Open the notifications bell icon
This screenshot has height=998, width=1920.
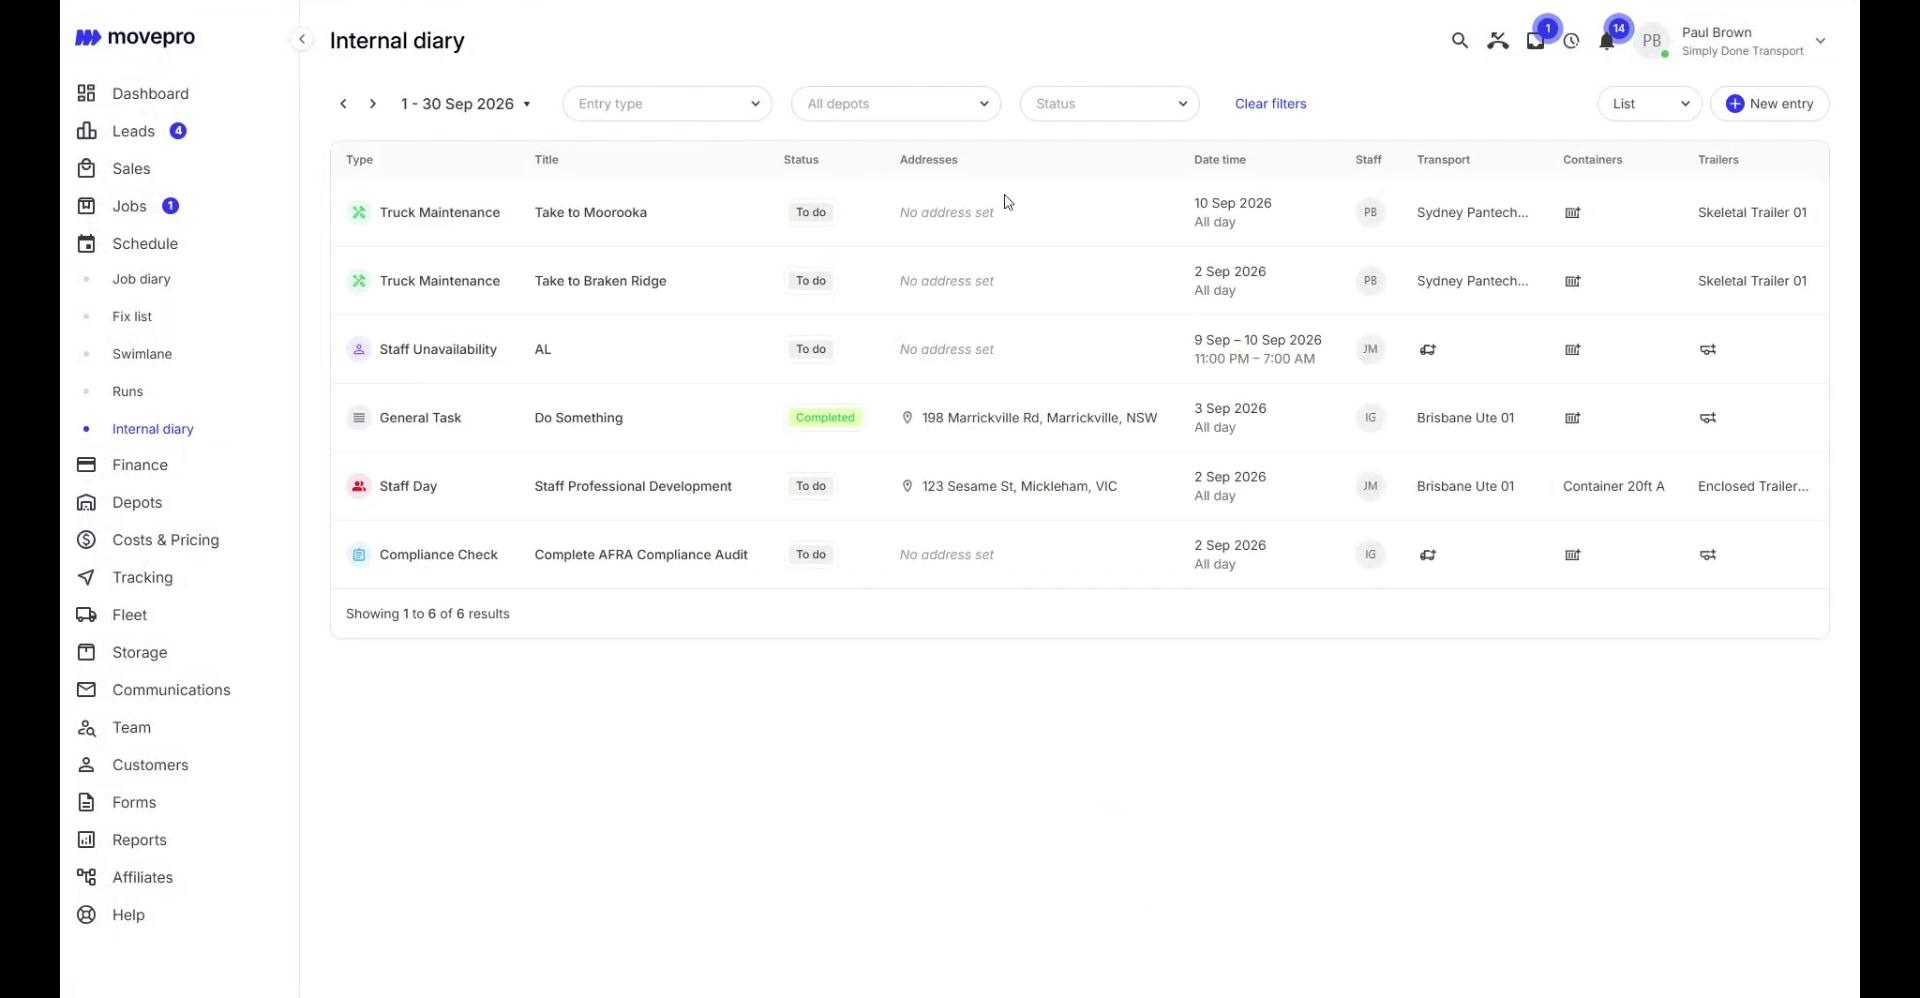1606,41
